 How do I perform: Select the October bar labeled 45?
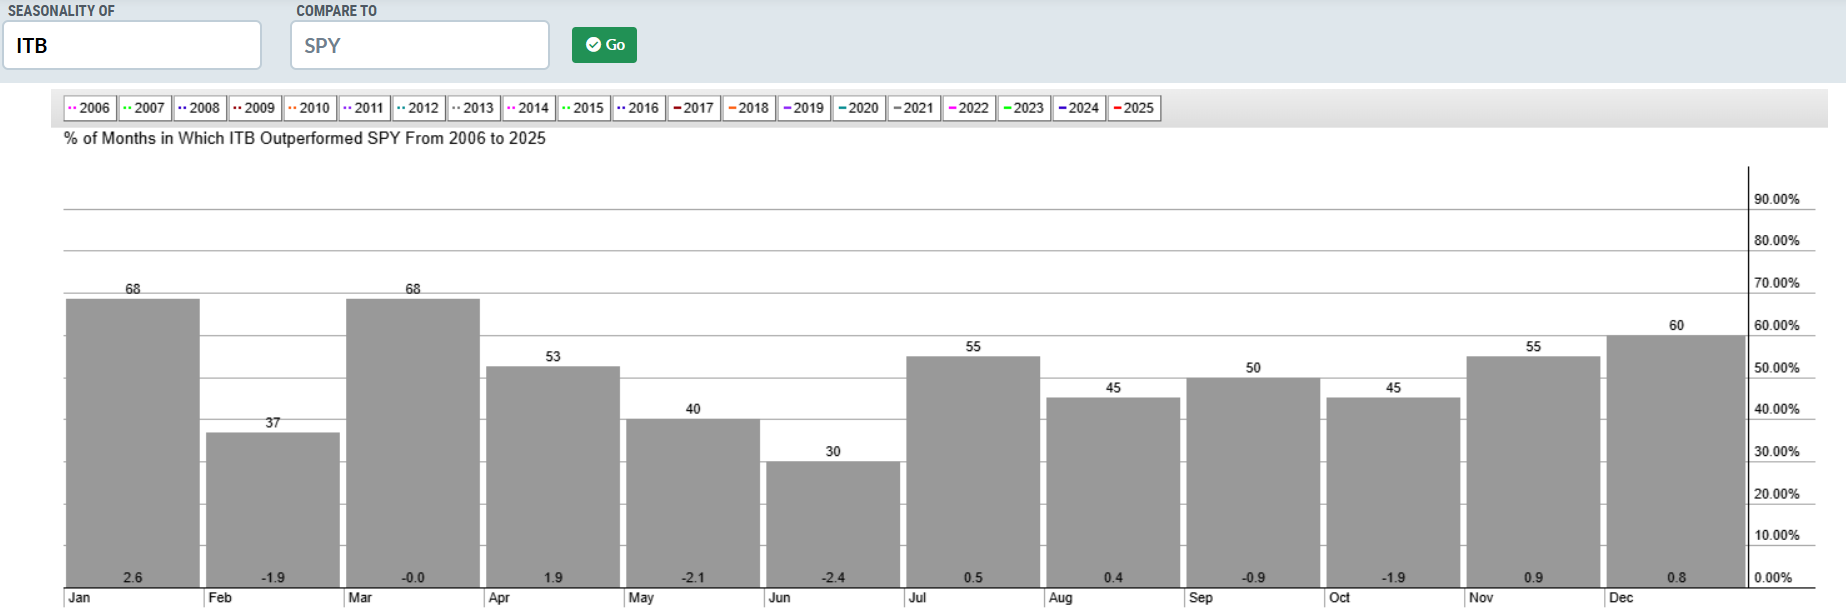[x=1393, y=492]
